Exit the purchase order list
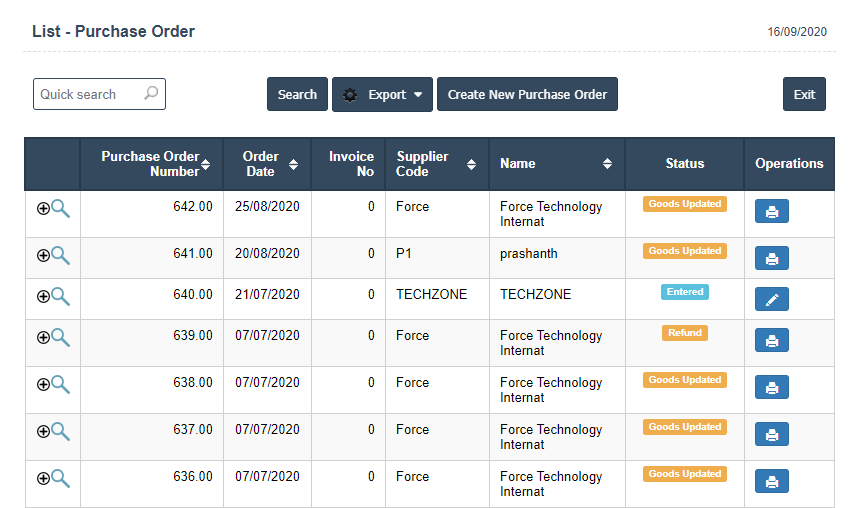 (804, 95)
